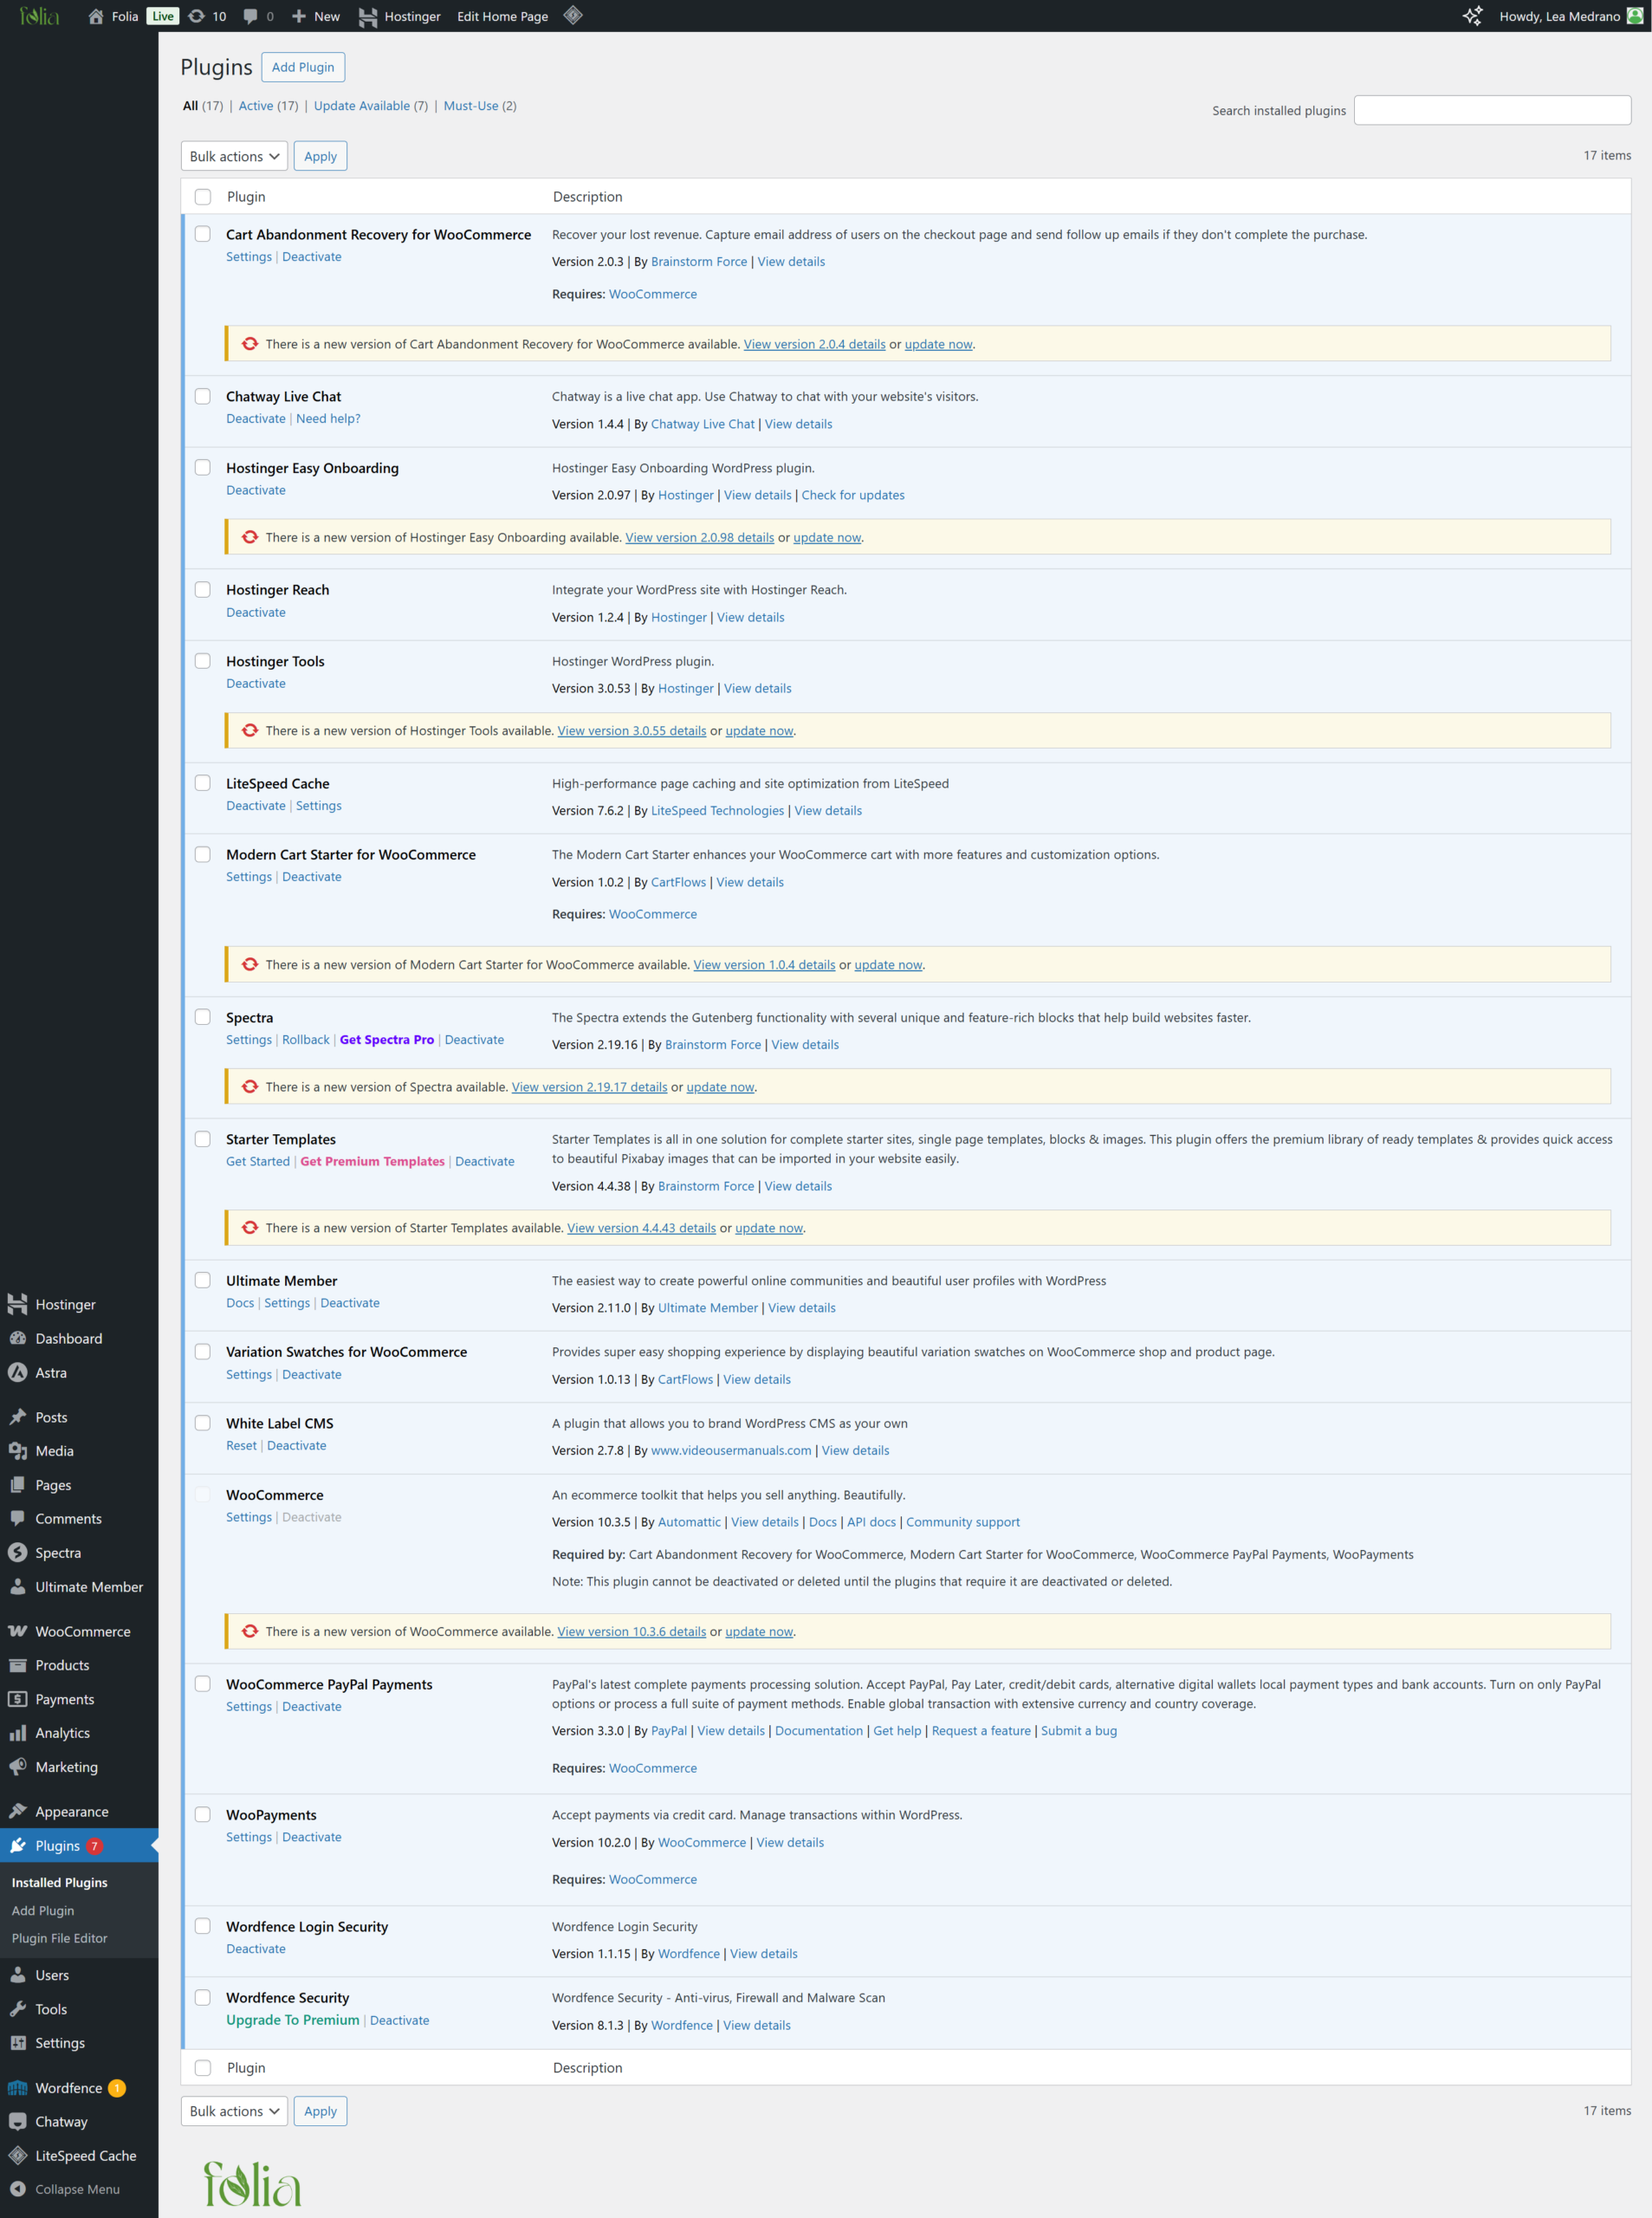The image size is (1652, 2218).
Task: Click the Wordfence icon in sidebar
Action: [x=18, y=2087]
